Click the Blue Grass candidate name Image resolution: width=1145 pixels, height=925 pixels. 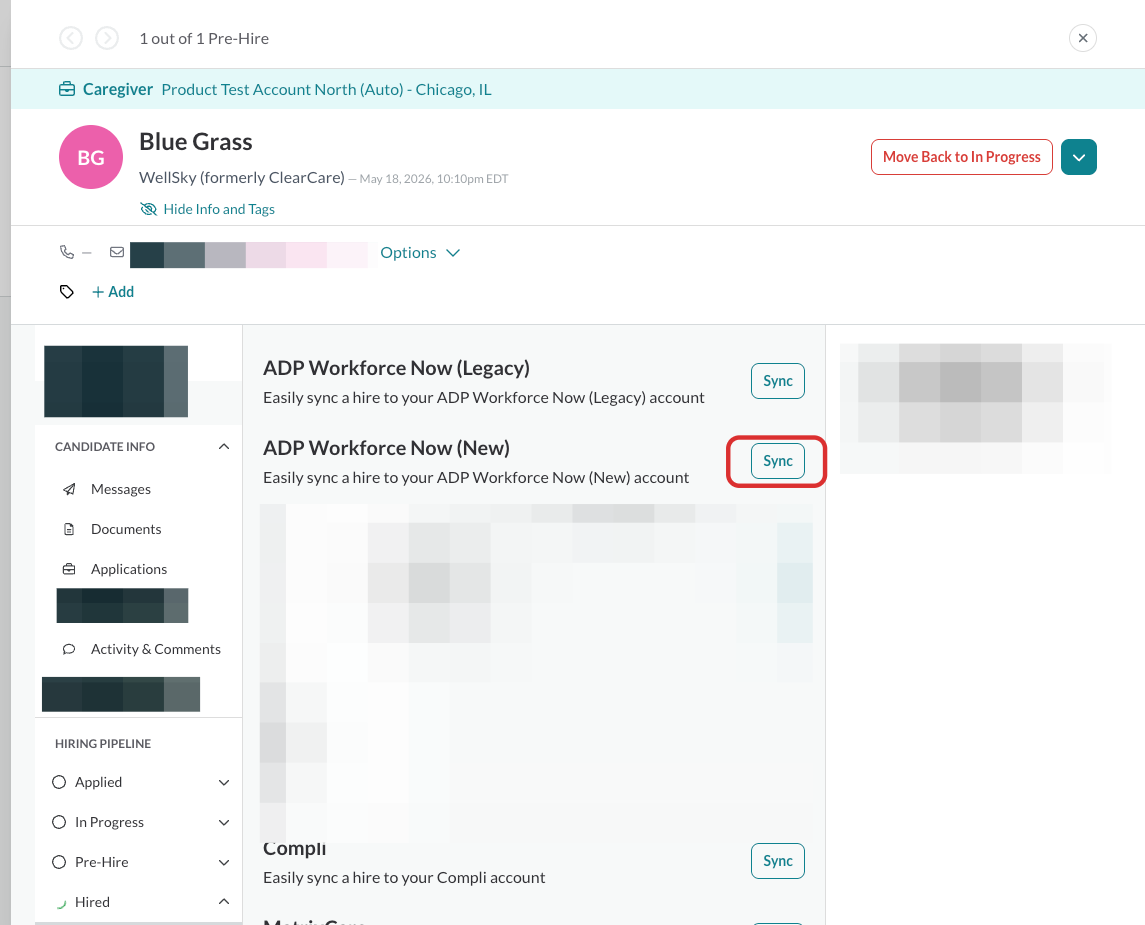click(196, 142)
